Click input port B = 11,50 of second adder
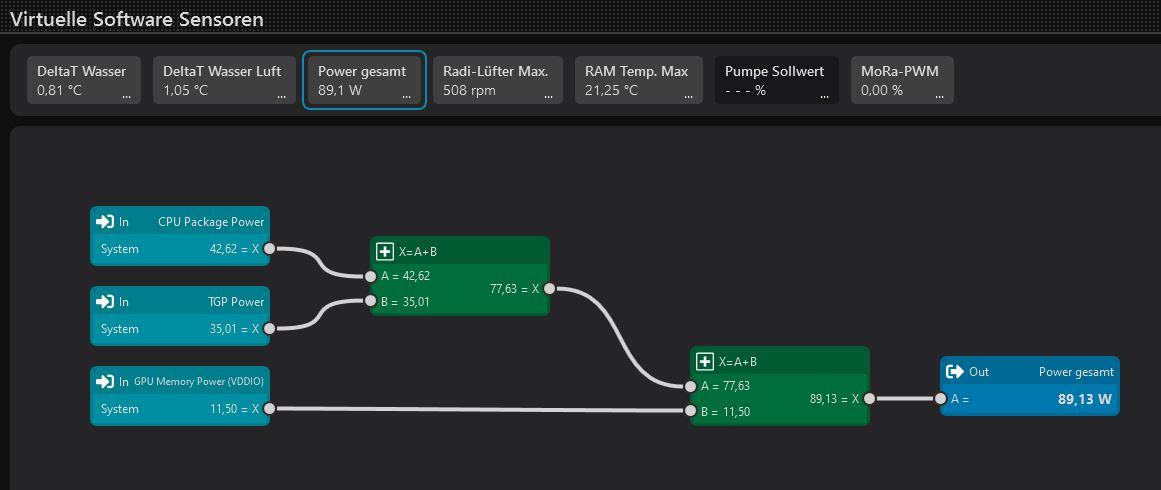Viewport: 1161px width, 490px height. click(690, 411)
